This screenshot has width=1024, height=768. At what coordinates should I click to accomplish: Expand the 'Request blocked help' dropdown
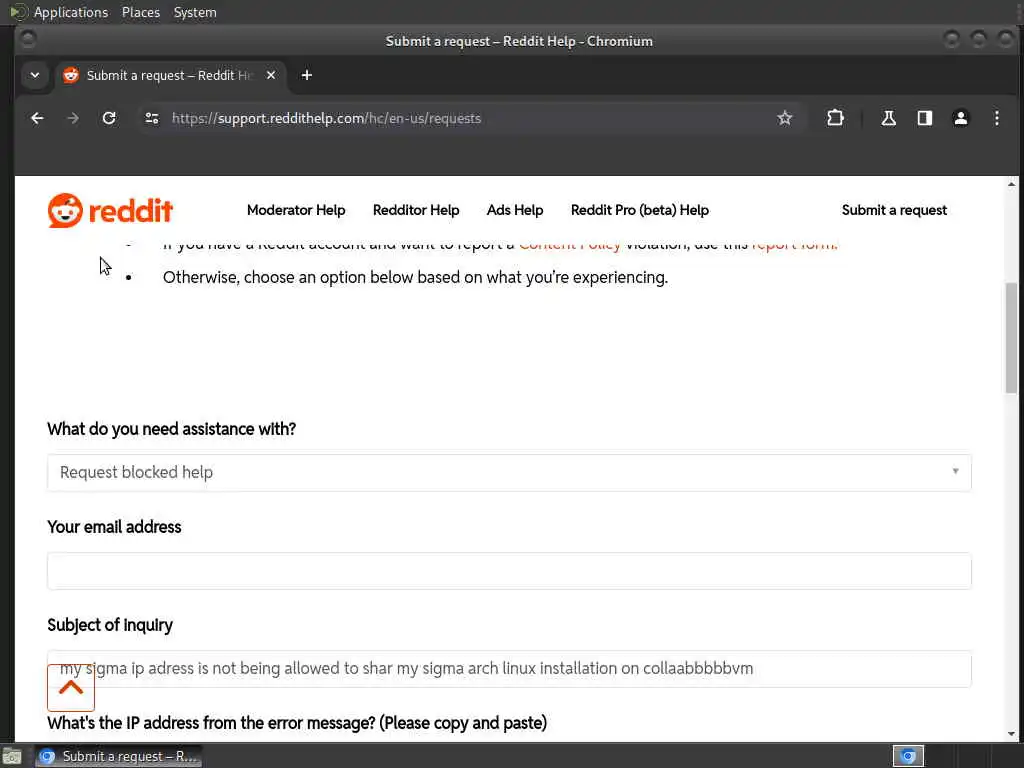coord(509,472)
